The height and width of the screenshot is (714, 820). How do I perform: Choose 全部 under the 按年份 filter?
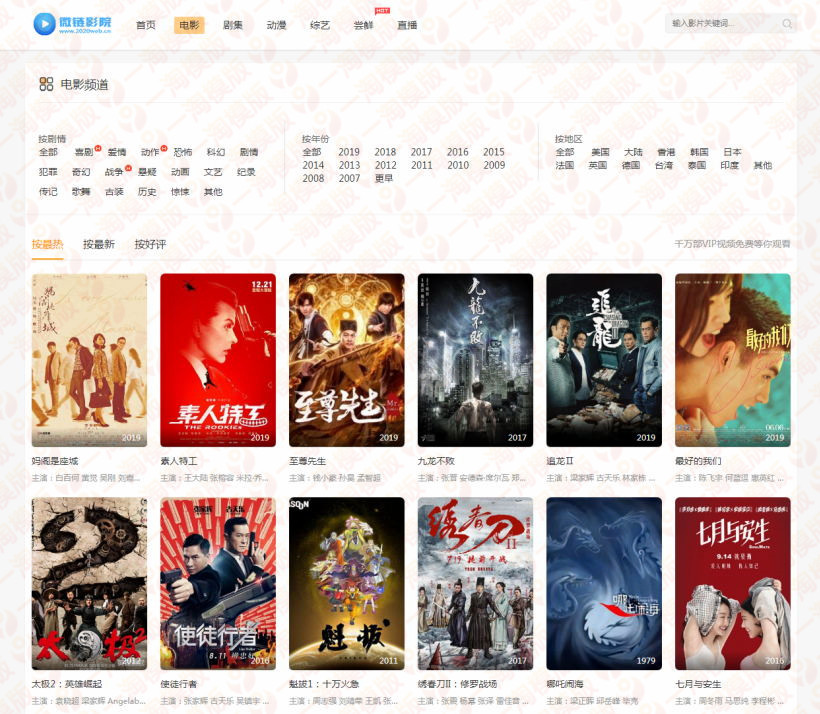pyautogui.click(x=312, y=152)
